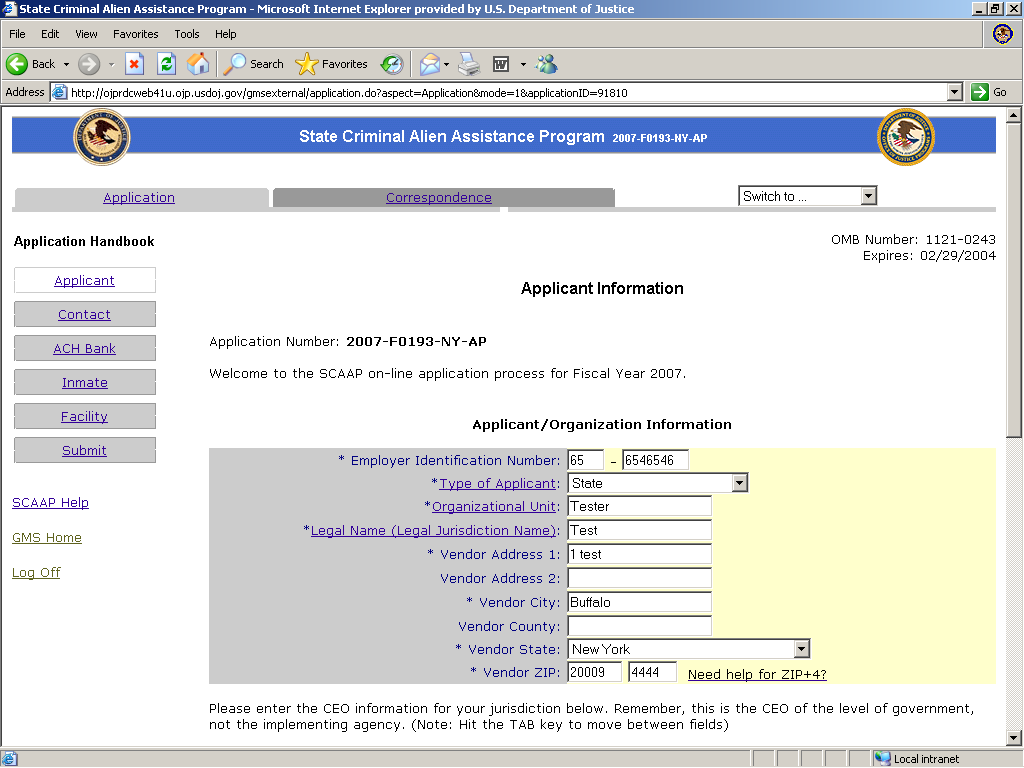The height and width of the screenshot is (768, 1024).
Task: Click the ACH Bank sidebar button
Action: point(85,349)
